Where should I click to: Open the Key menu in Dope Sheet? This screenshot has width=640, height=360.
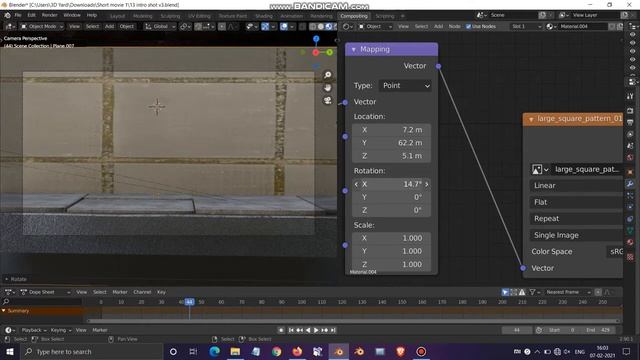(x=161, y=292)
